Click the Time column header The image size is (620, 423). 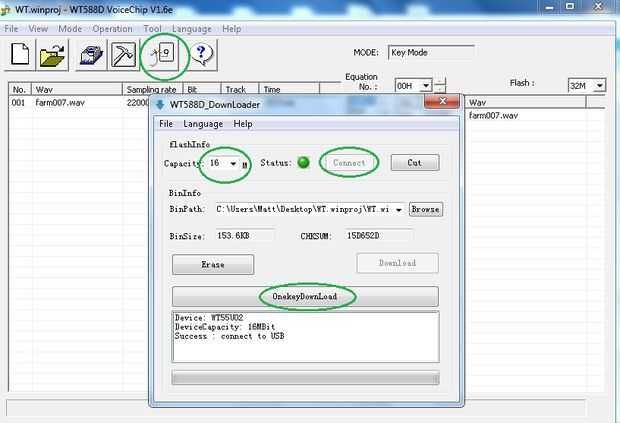pos(289,89)
